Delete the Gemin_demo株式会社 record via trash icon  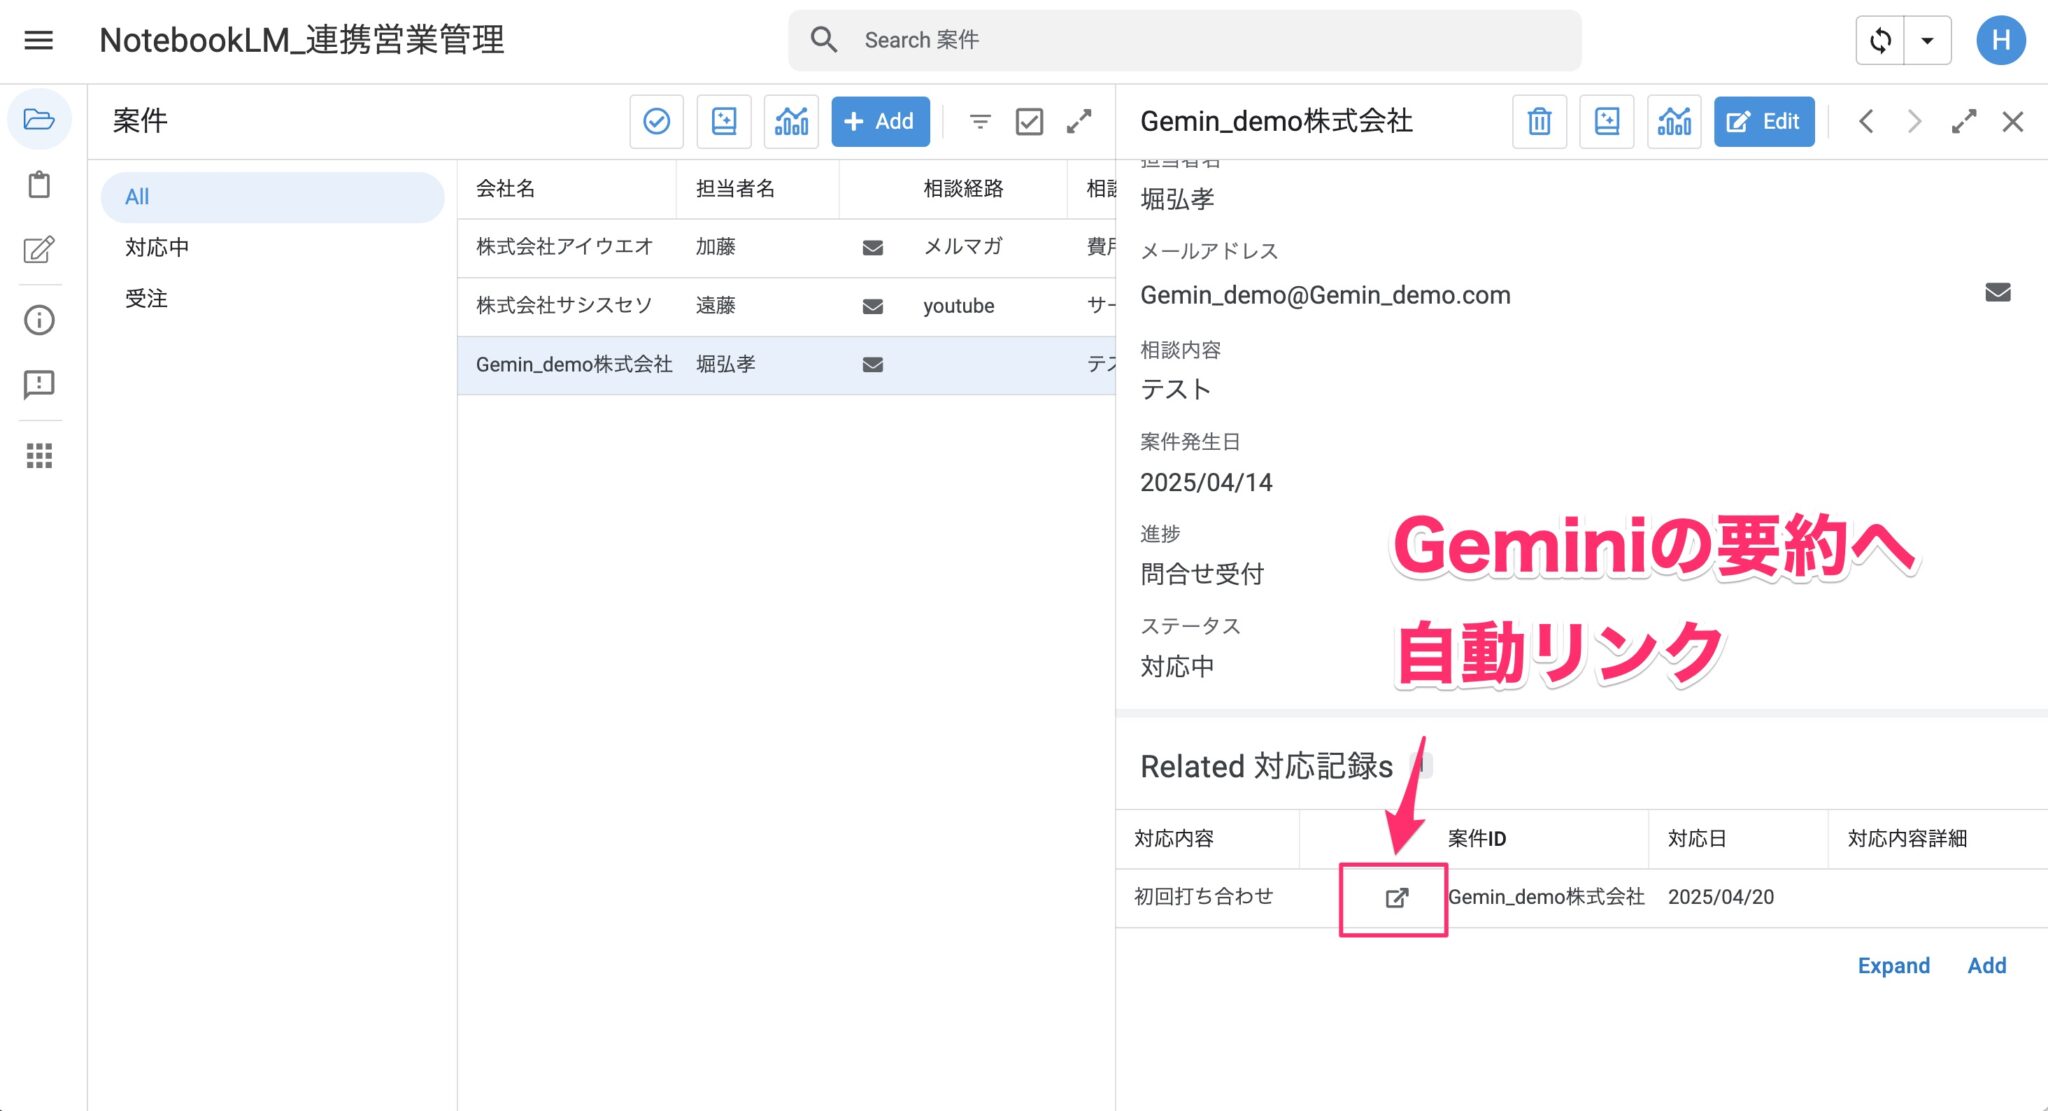tap(1539, 121)
